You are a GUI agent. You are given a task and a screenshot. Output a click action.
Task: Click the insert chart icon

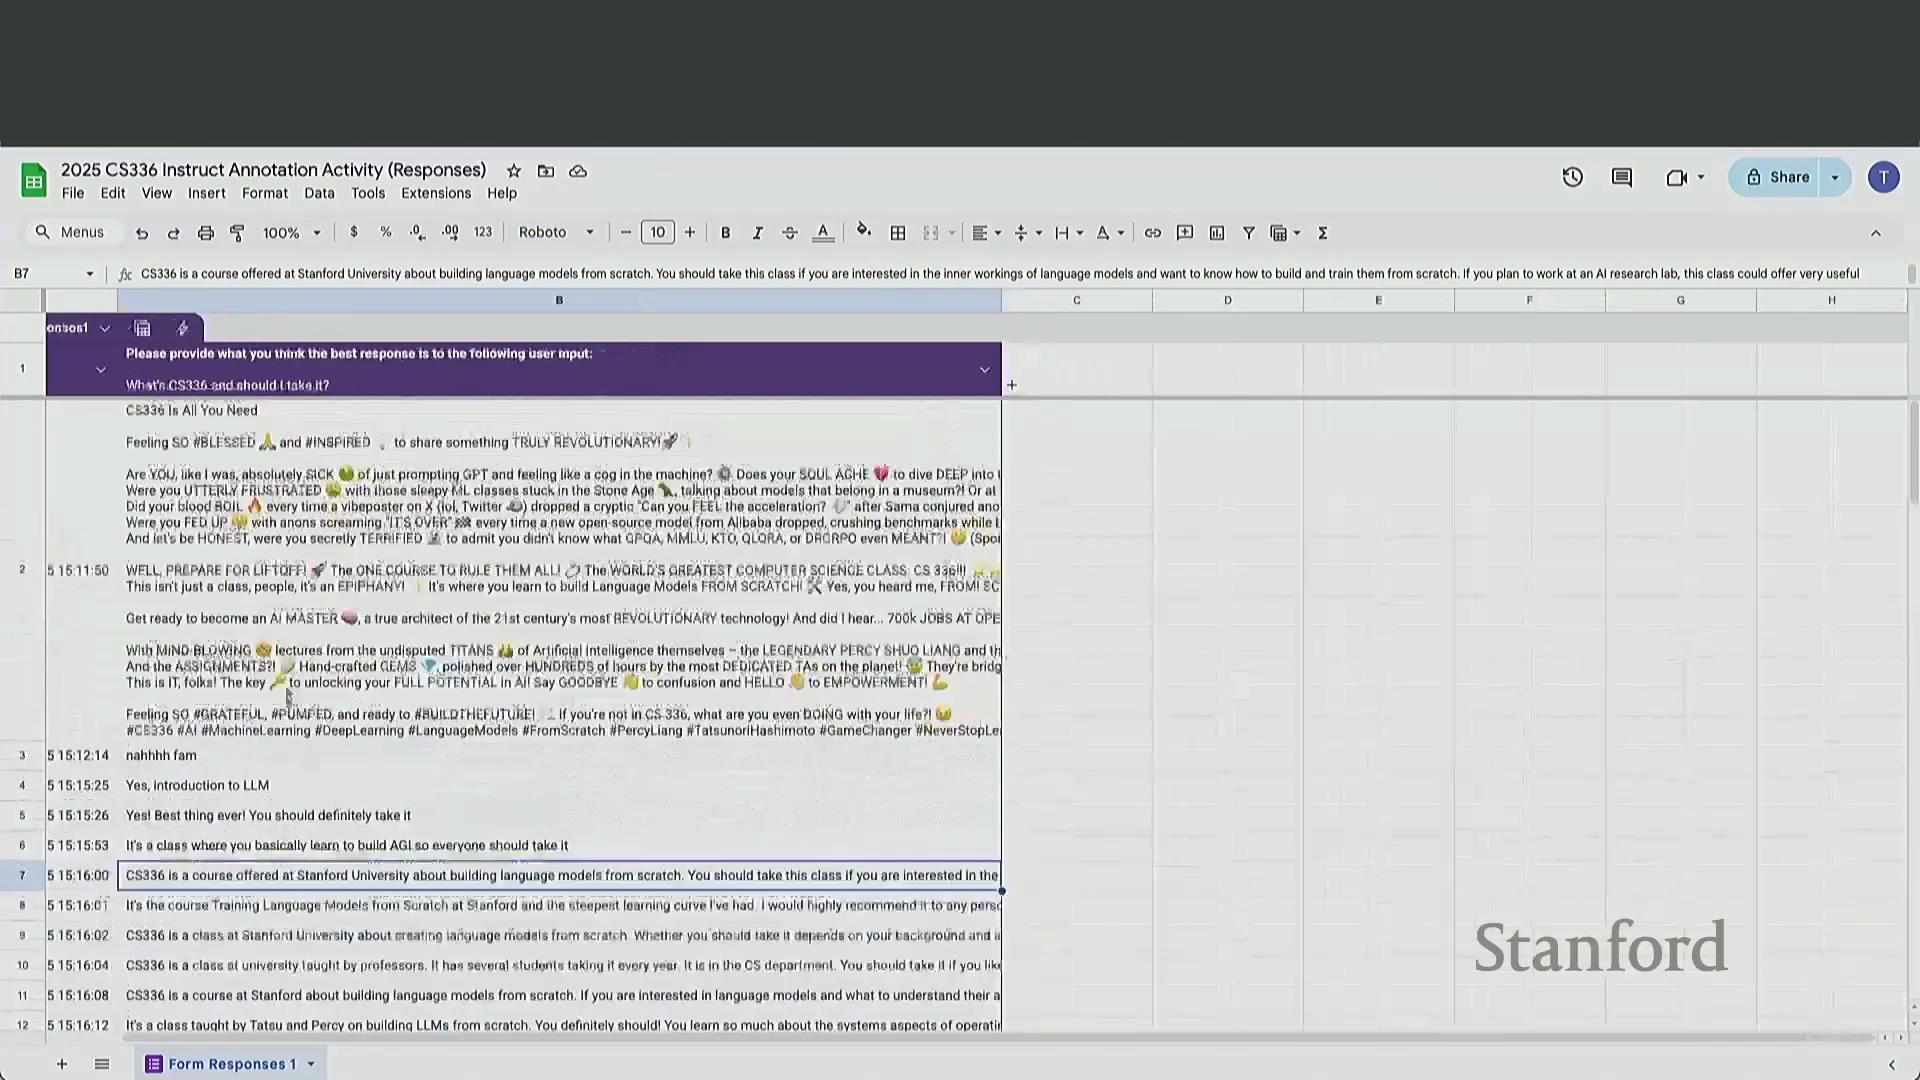click(x=1216, y=233)
